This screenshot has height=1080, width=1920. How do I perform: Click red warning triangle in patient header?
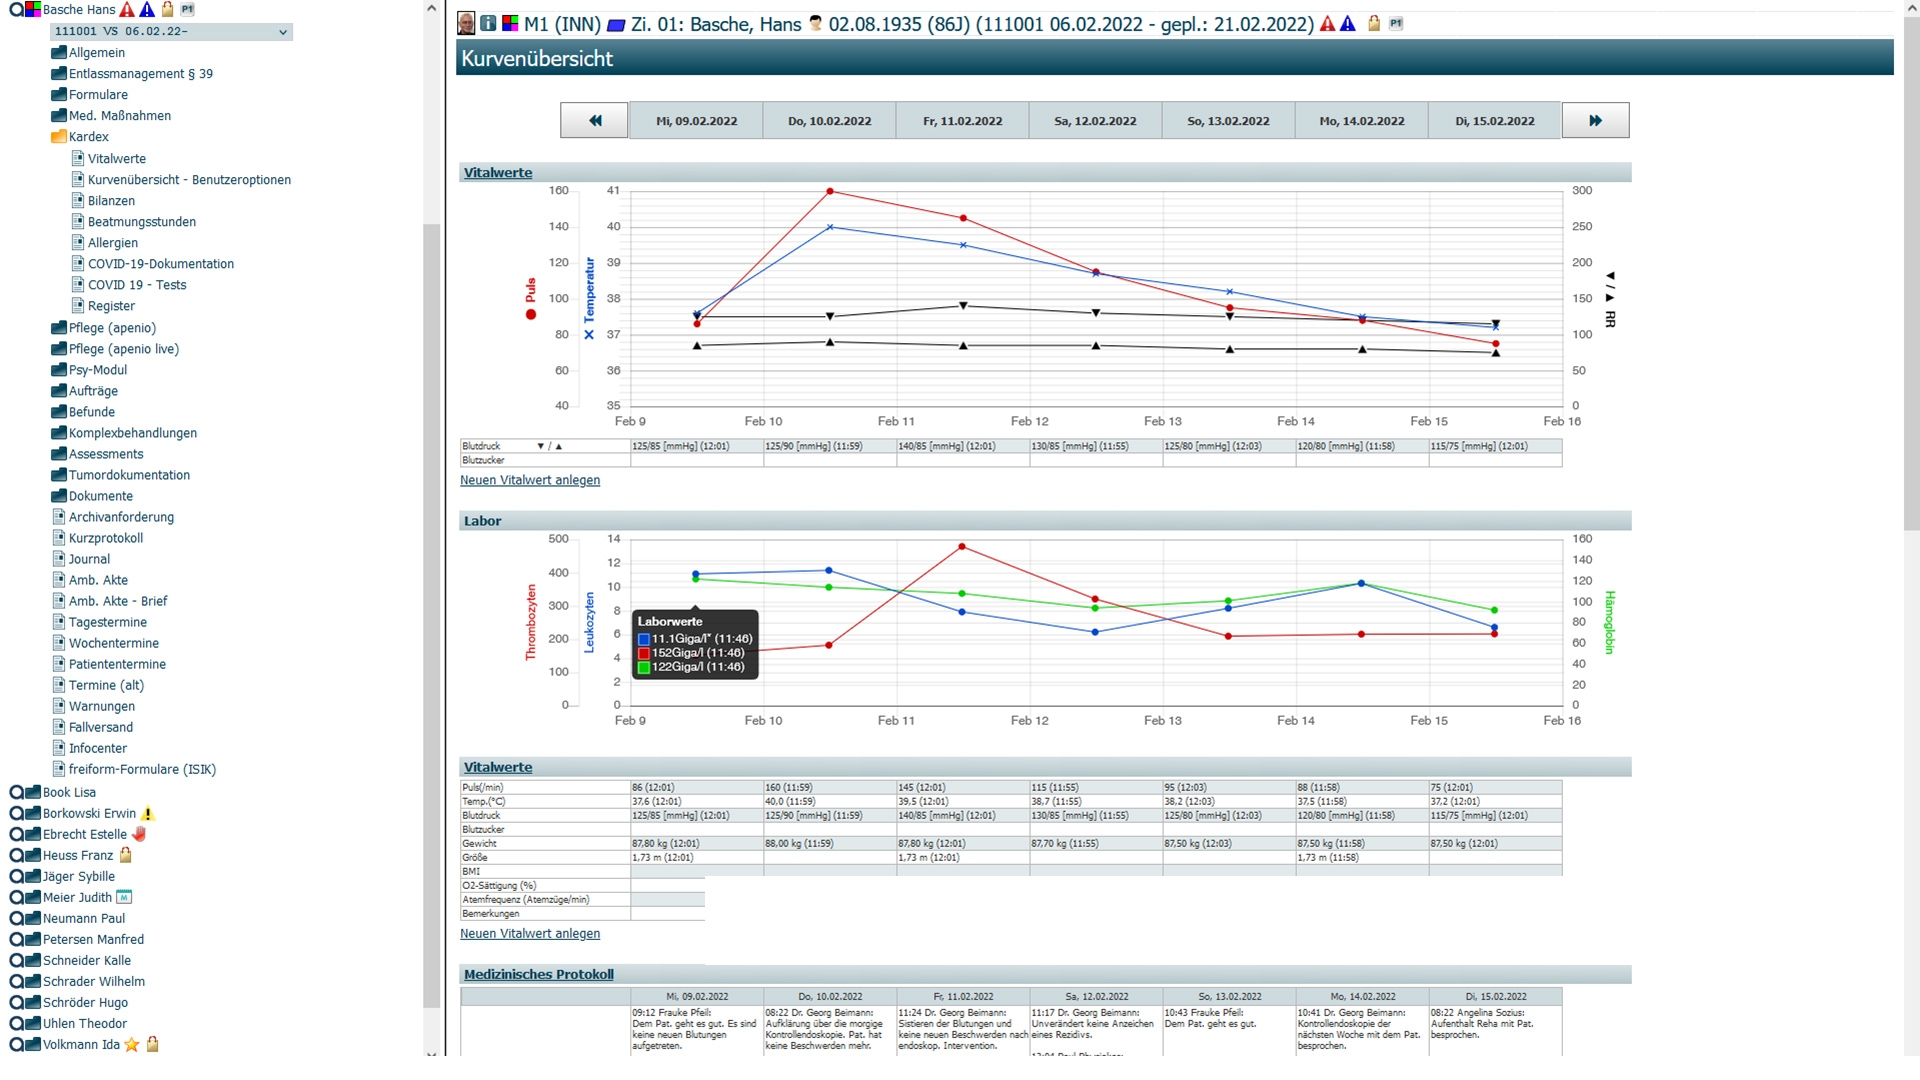[1328, 24]
